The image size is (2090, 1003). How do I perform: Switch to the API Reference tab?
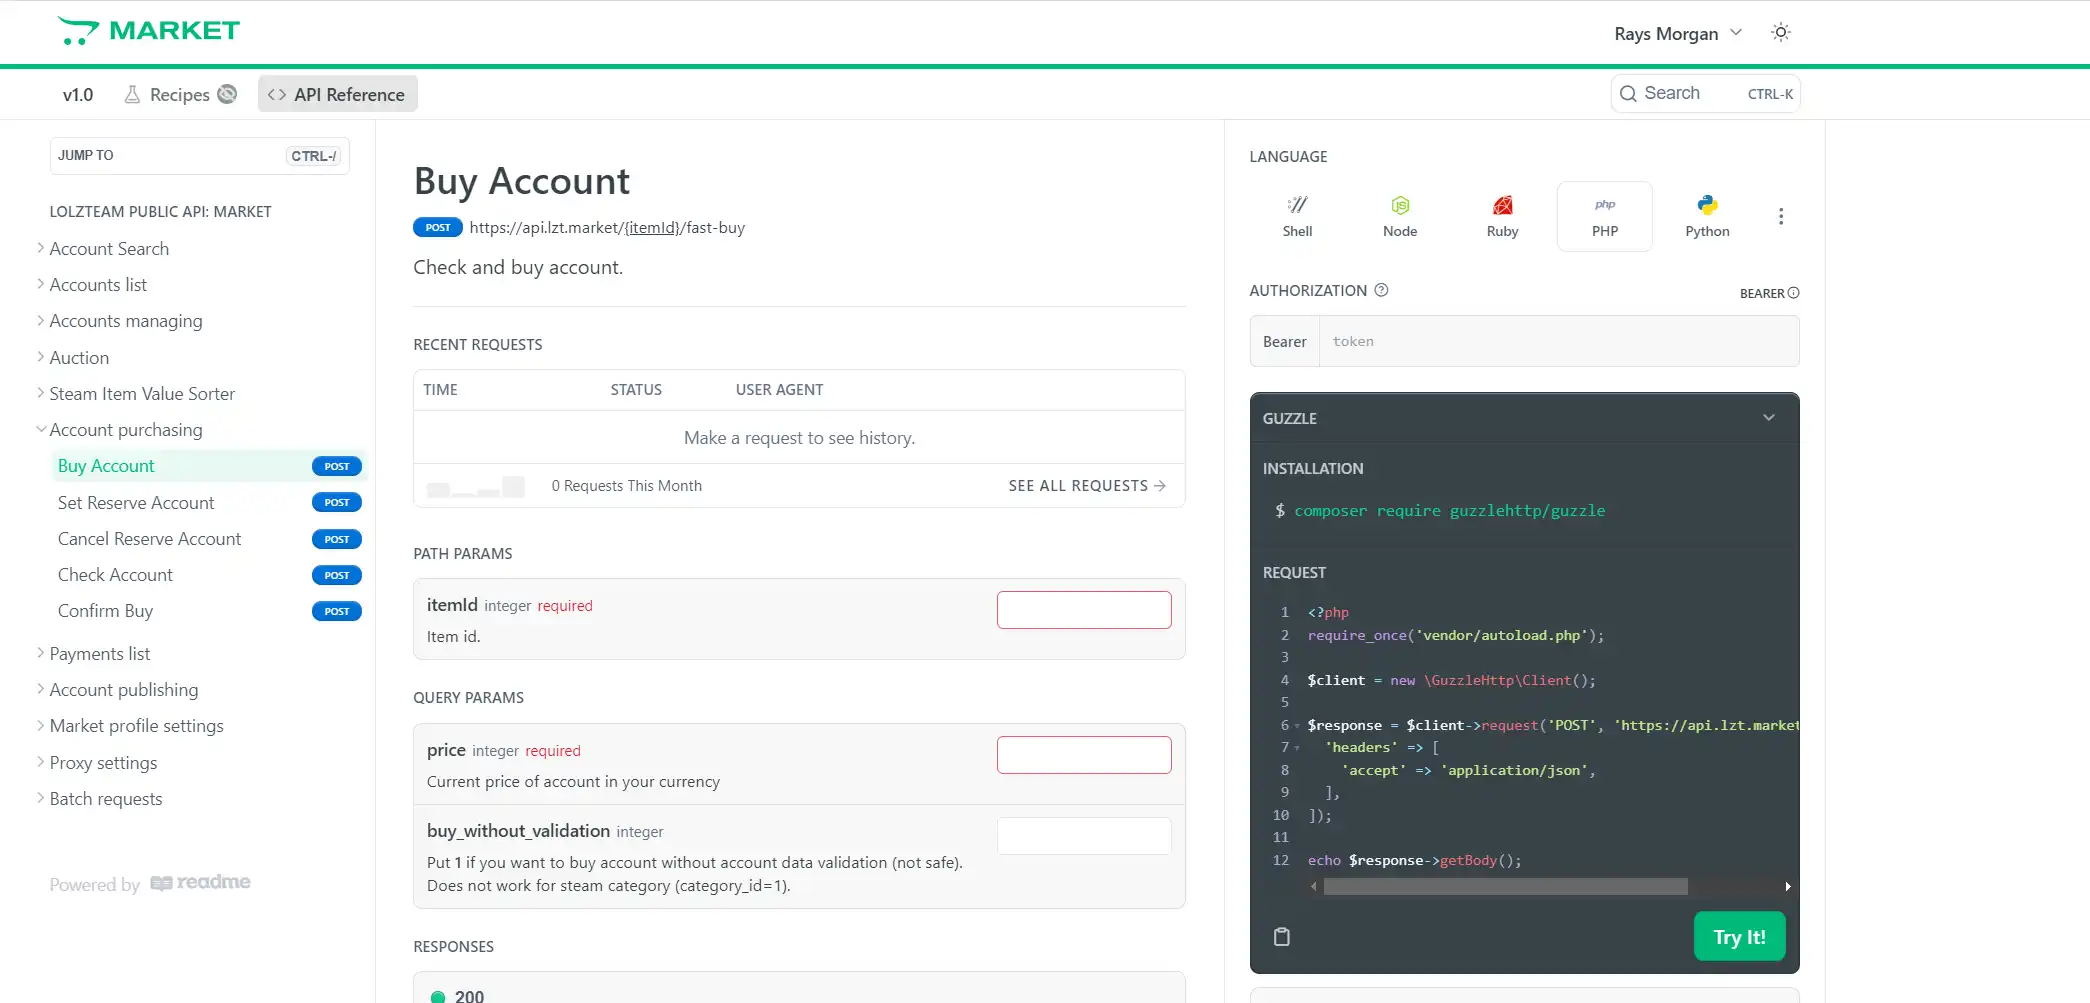tap(338, 95)
